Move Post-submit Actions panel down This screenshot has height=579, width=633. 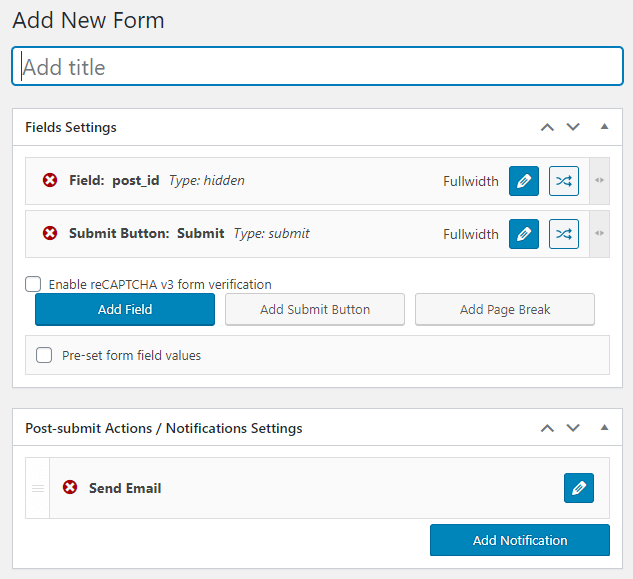point(573,428)
